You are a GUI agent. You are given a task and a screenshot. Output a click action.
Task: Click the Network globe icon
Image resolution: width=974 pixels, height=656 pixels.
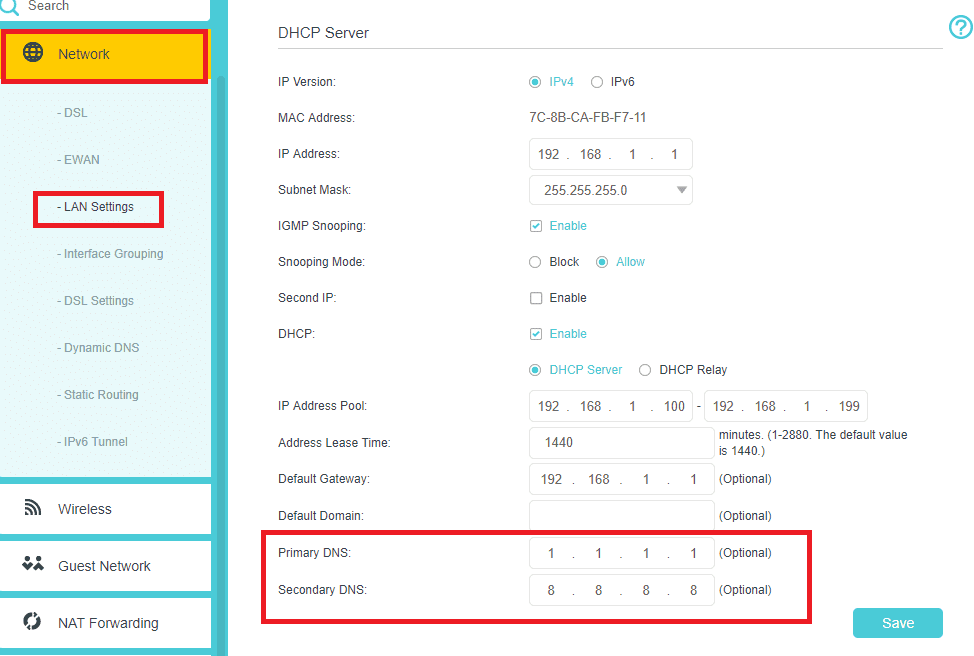tap(33, 52)
